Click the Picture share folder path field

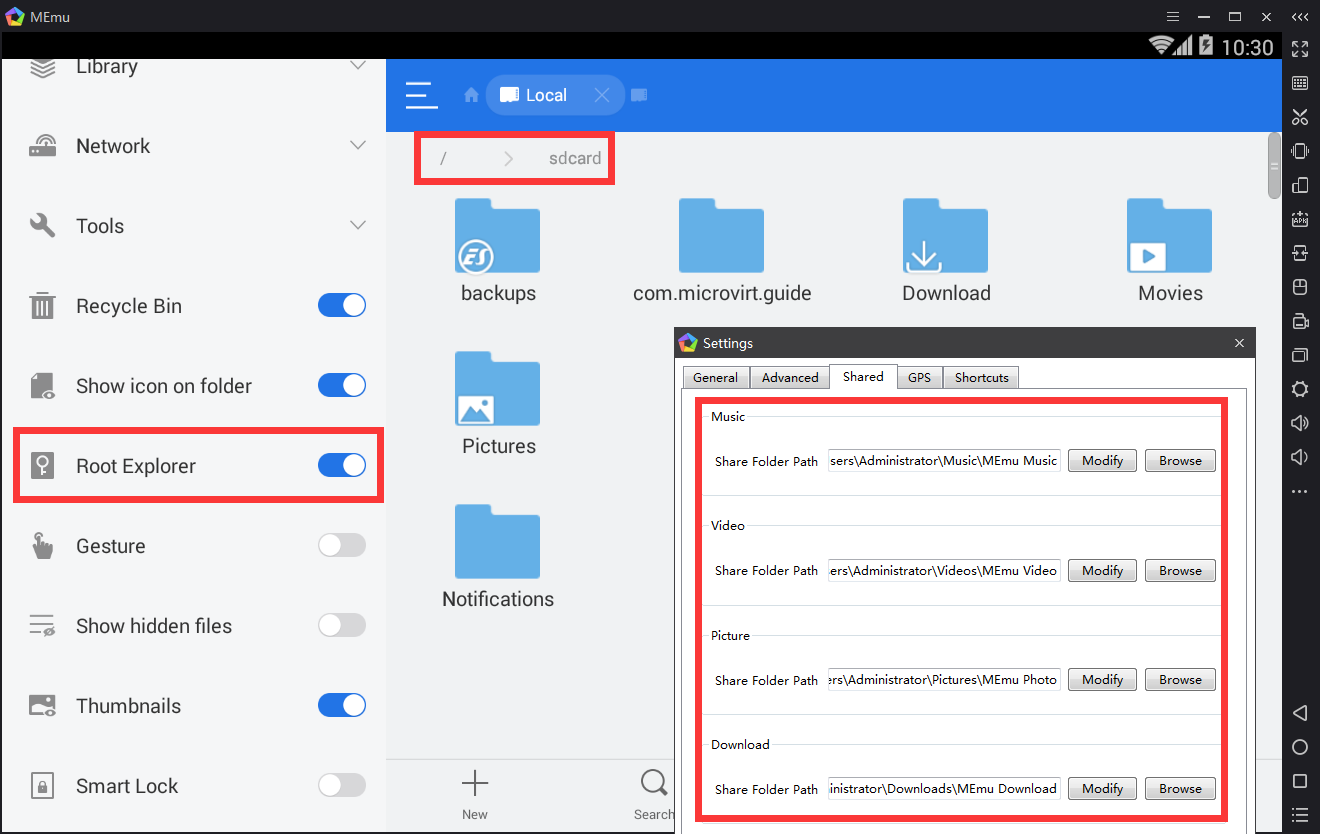(x=943, y=680)
